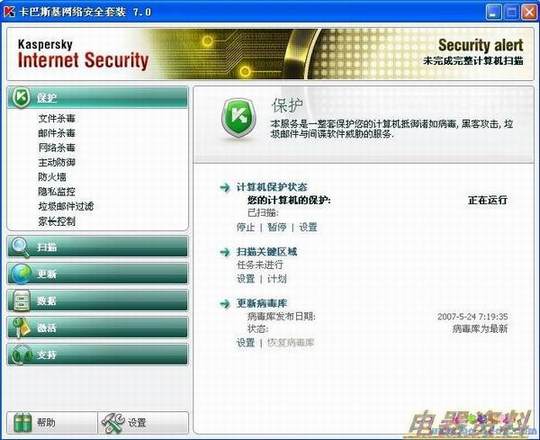540x440 pixels.
Task: Expand the 扫描 sidebar section
Action: pyautogui.click(x=97, y=247)
